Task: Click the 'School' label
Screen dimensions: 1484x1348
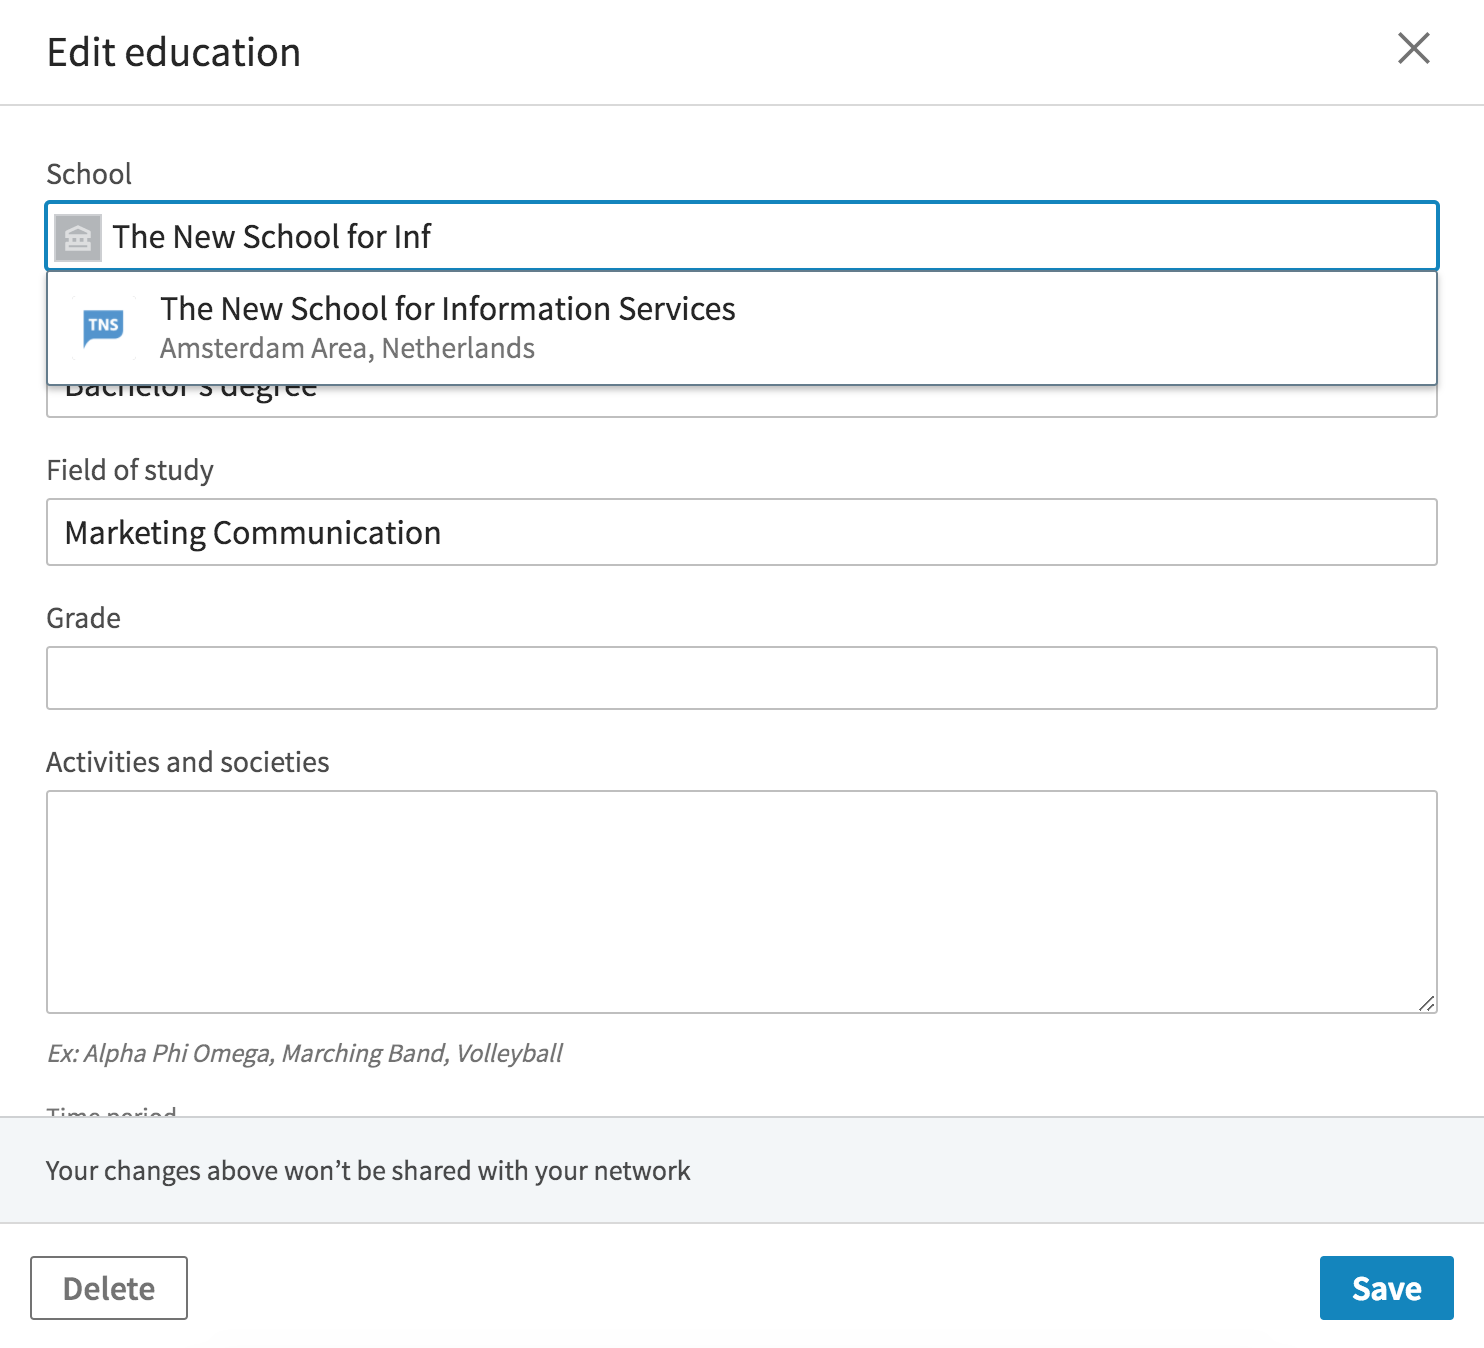Action: 89,174
